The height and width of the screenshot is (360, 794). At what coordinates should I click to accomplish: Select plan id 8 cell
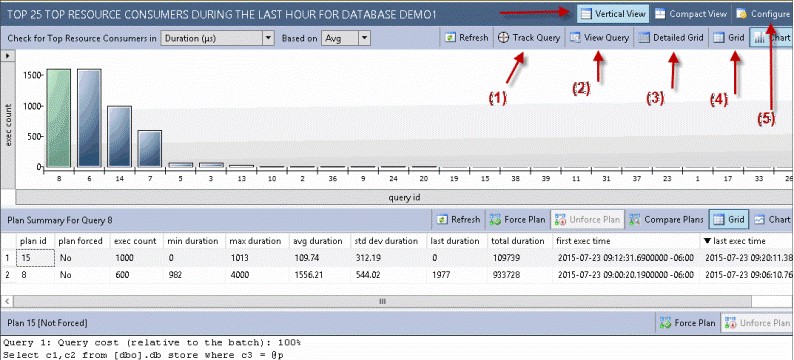pos(35,274)
